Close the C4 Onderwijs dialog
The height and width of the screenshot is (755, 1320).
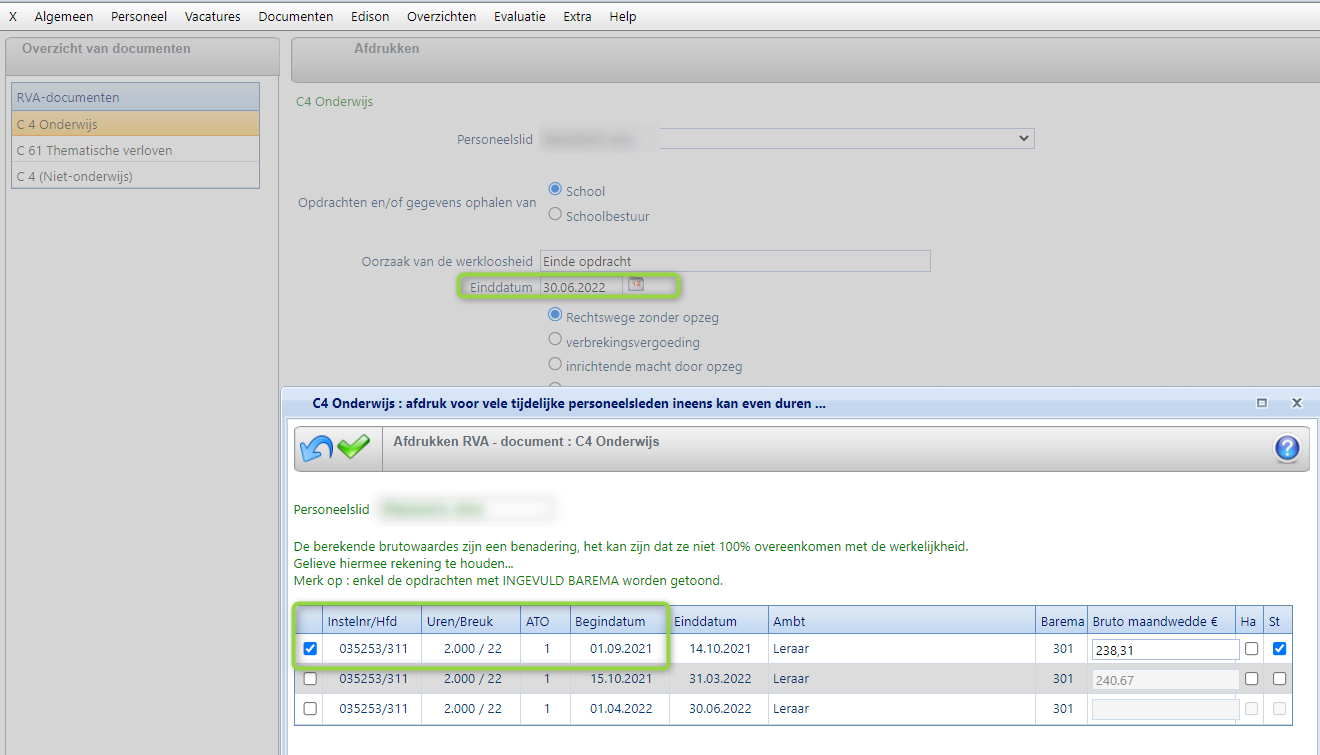[x=1297, y=403]
